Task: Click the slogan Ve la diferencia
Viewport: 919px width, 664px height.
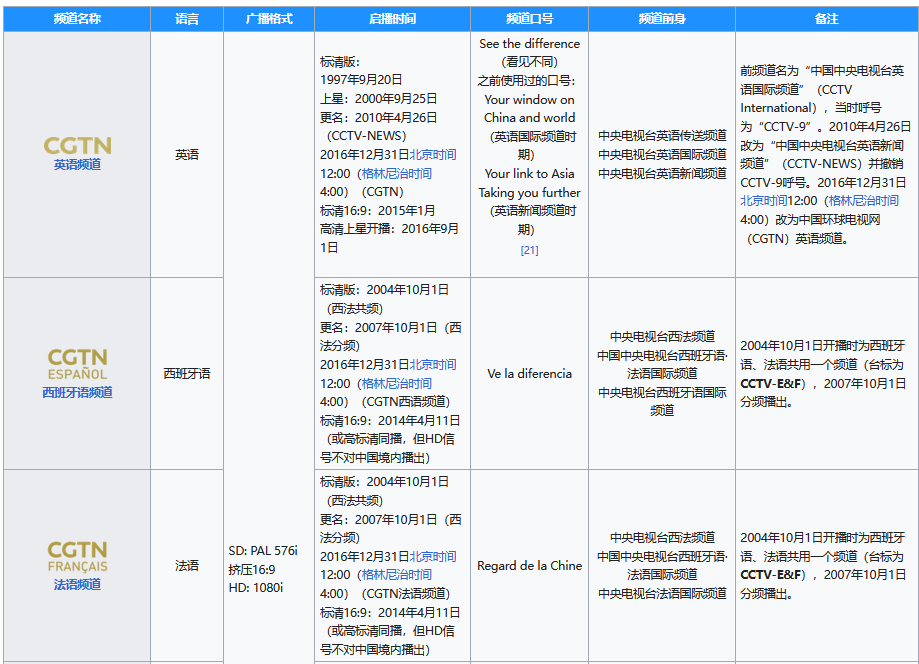Action: pyautogui.click(x=529, y=373)
